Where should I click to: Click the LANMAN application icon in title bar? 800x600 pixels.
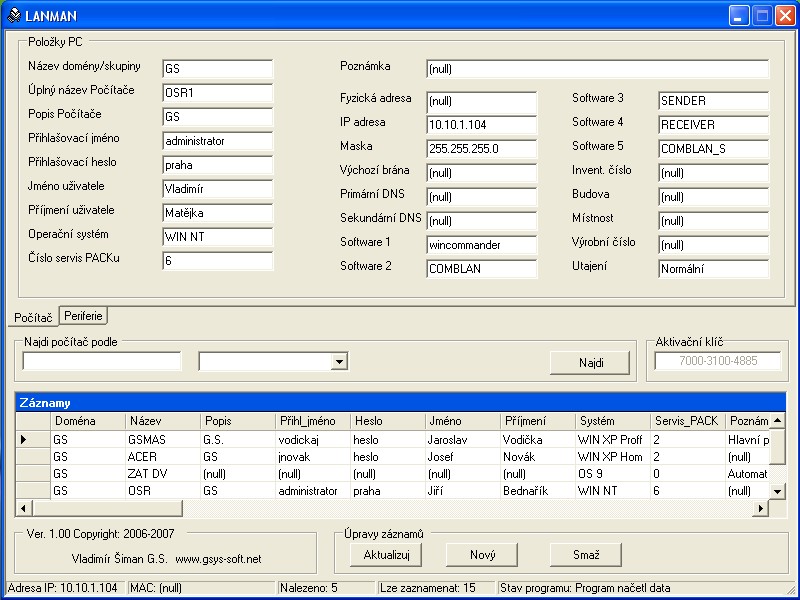click(12, 16)
